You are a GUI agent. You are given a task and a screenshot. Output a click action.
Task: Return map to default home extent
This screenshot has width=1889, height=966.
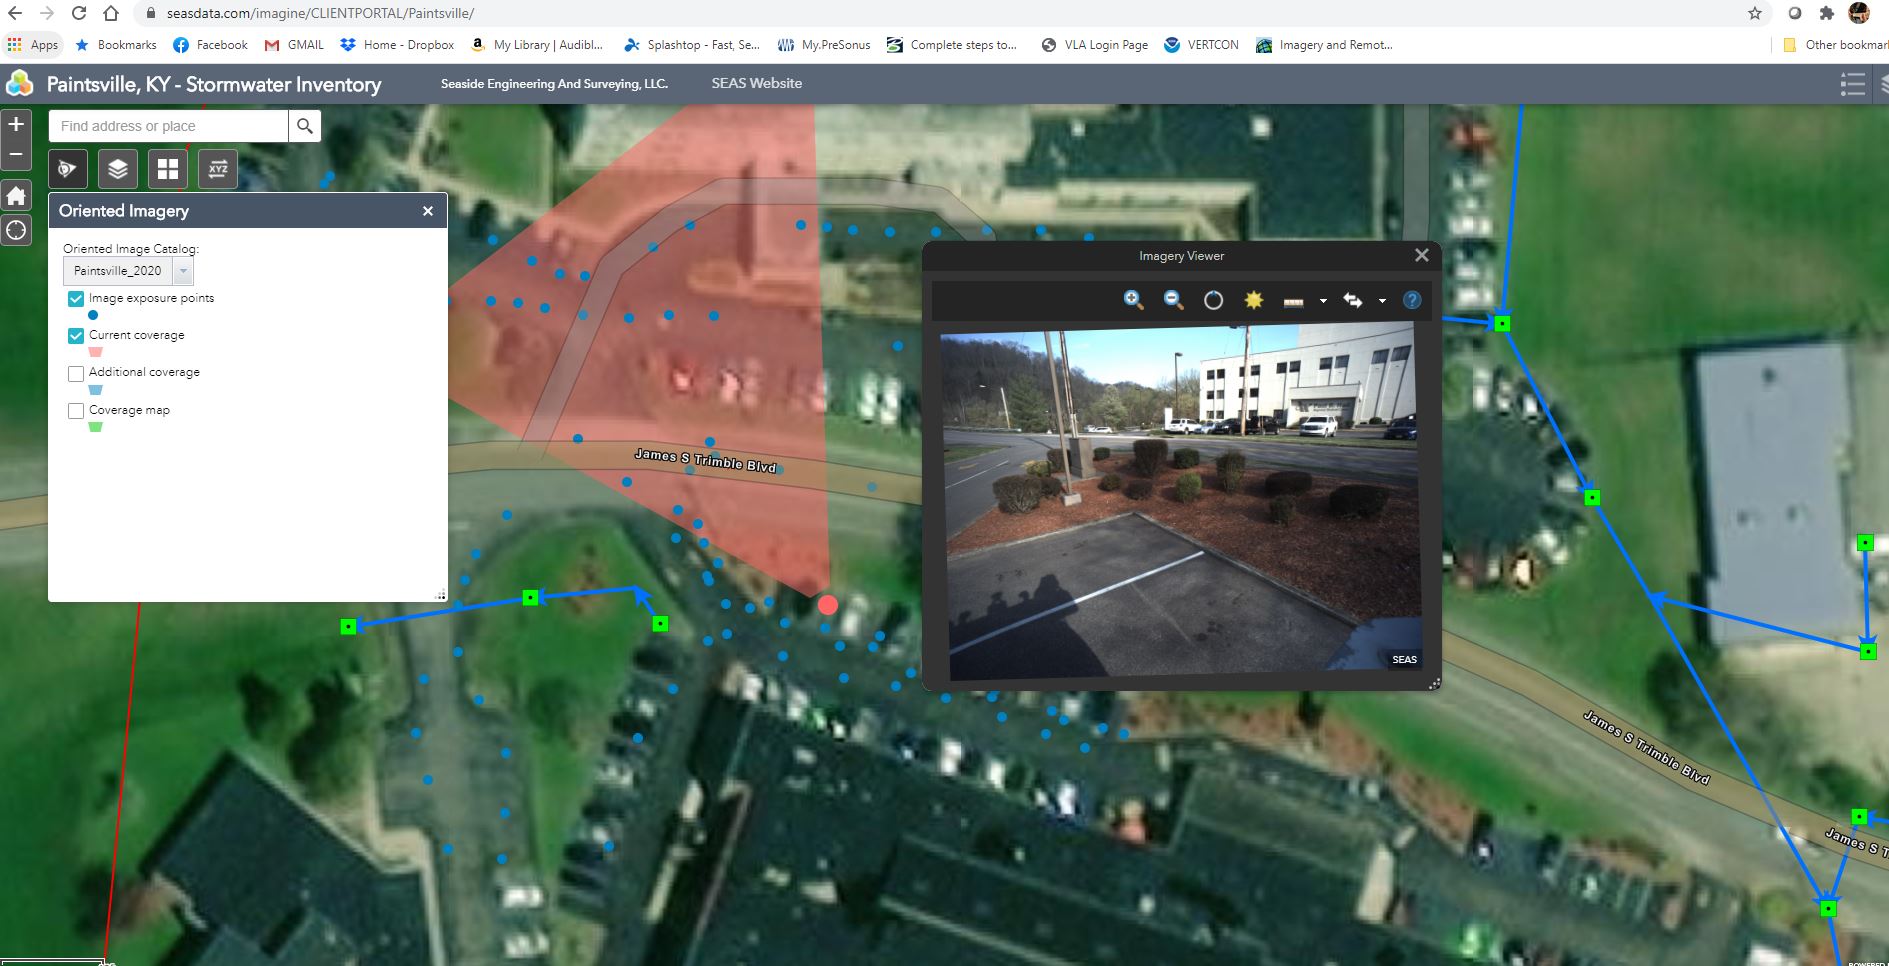pyautogui.click(x=16, y=196)
